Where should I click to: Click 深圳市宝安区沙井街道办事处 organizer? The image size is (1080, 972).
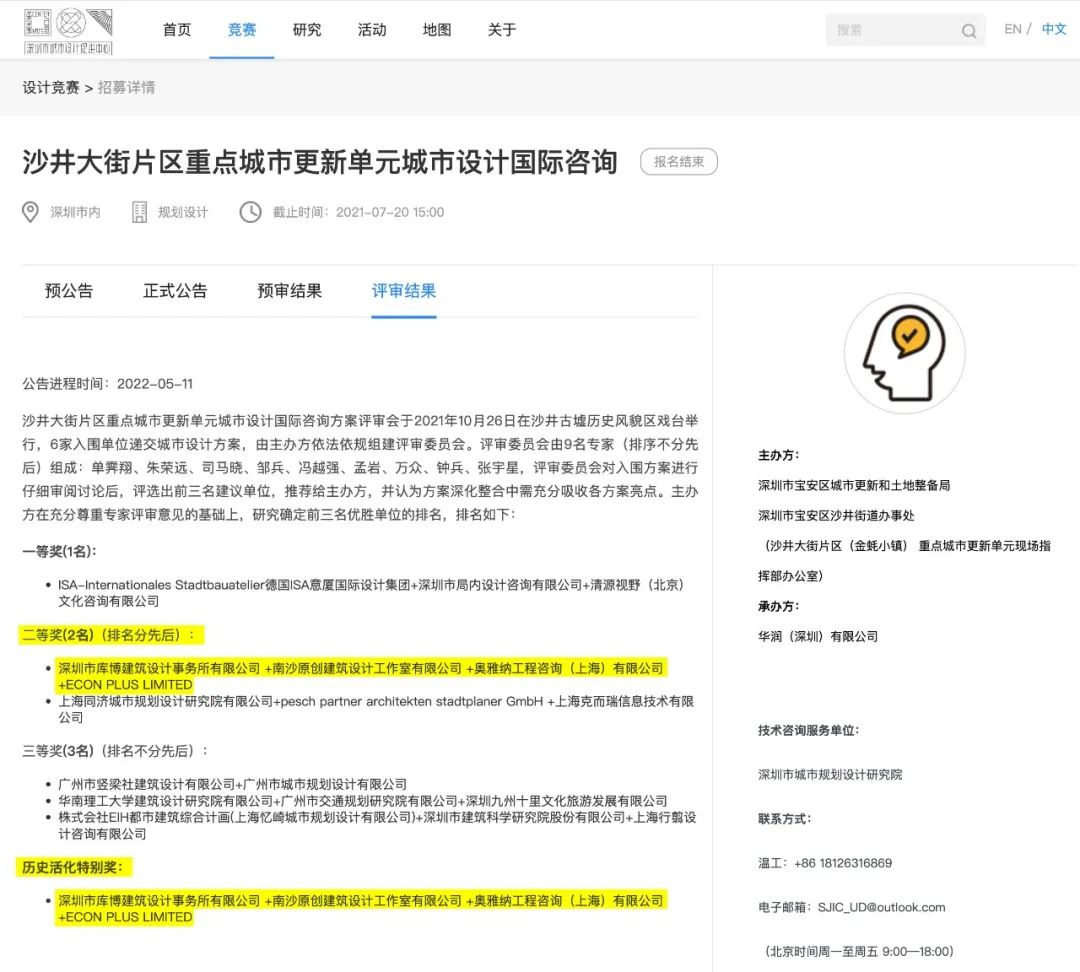tap(836, 516)
